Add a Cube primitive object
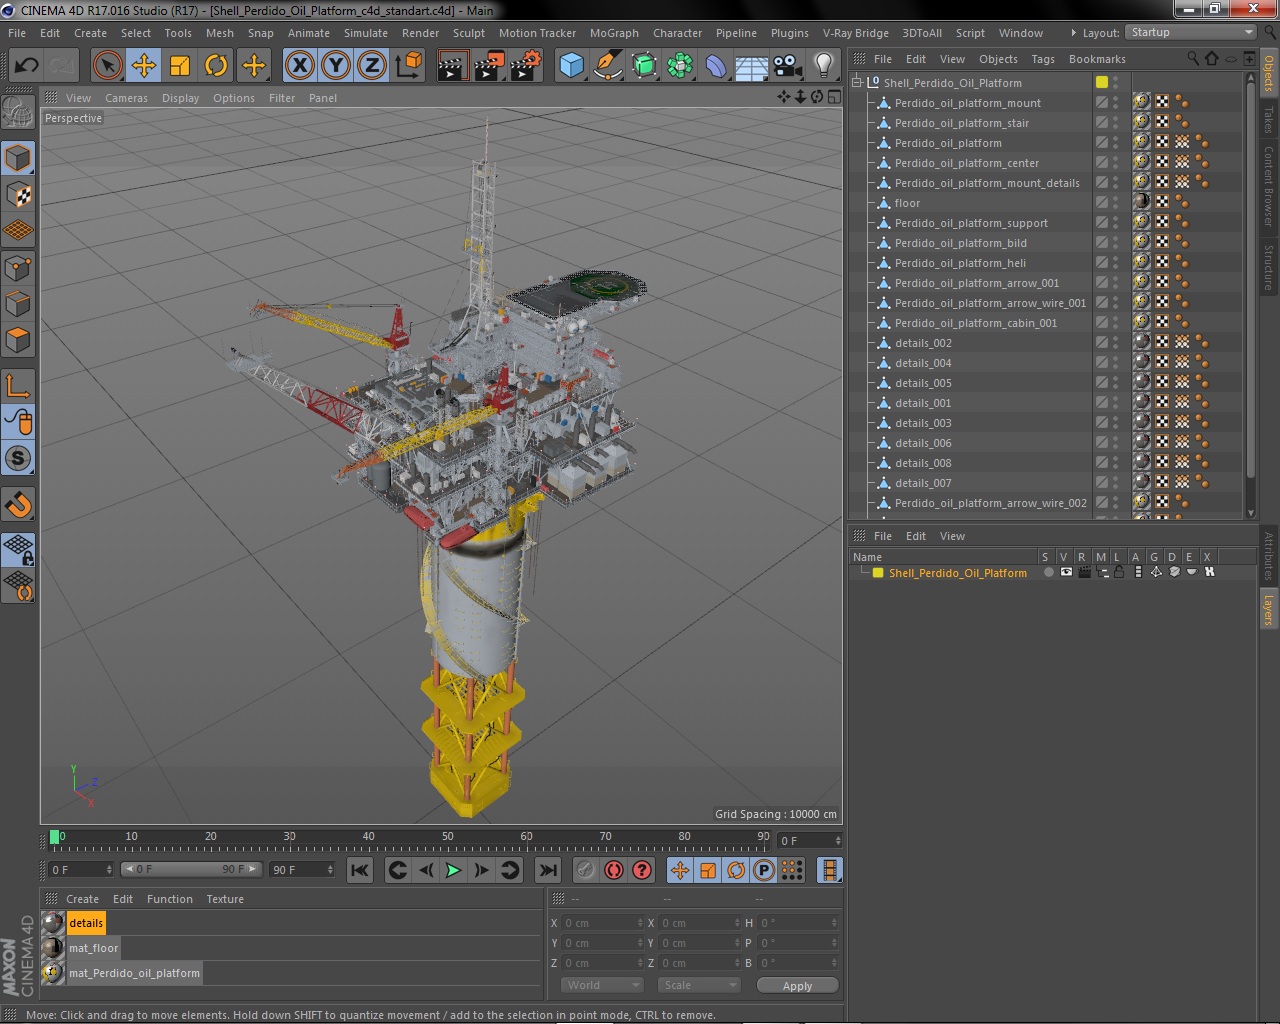This screenshot has width=1280, height=1024. coord(571,66)
